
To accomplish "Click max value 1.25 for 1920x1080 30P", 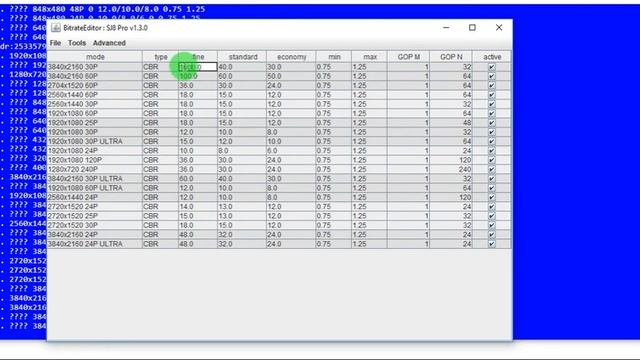I will point(369,132).
